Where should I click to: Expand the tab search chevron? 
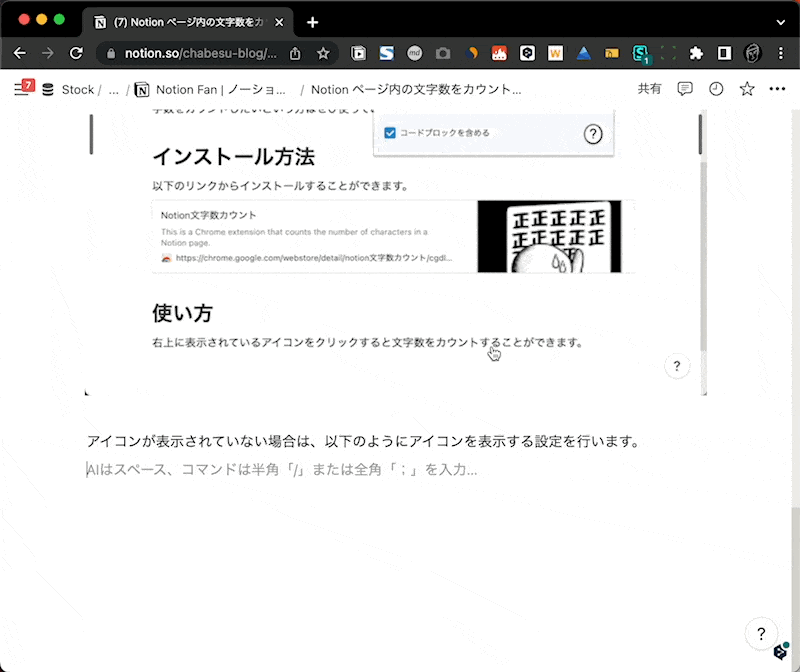click(780, 22)
